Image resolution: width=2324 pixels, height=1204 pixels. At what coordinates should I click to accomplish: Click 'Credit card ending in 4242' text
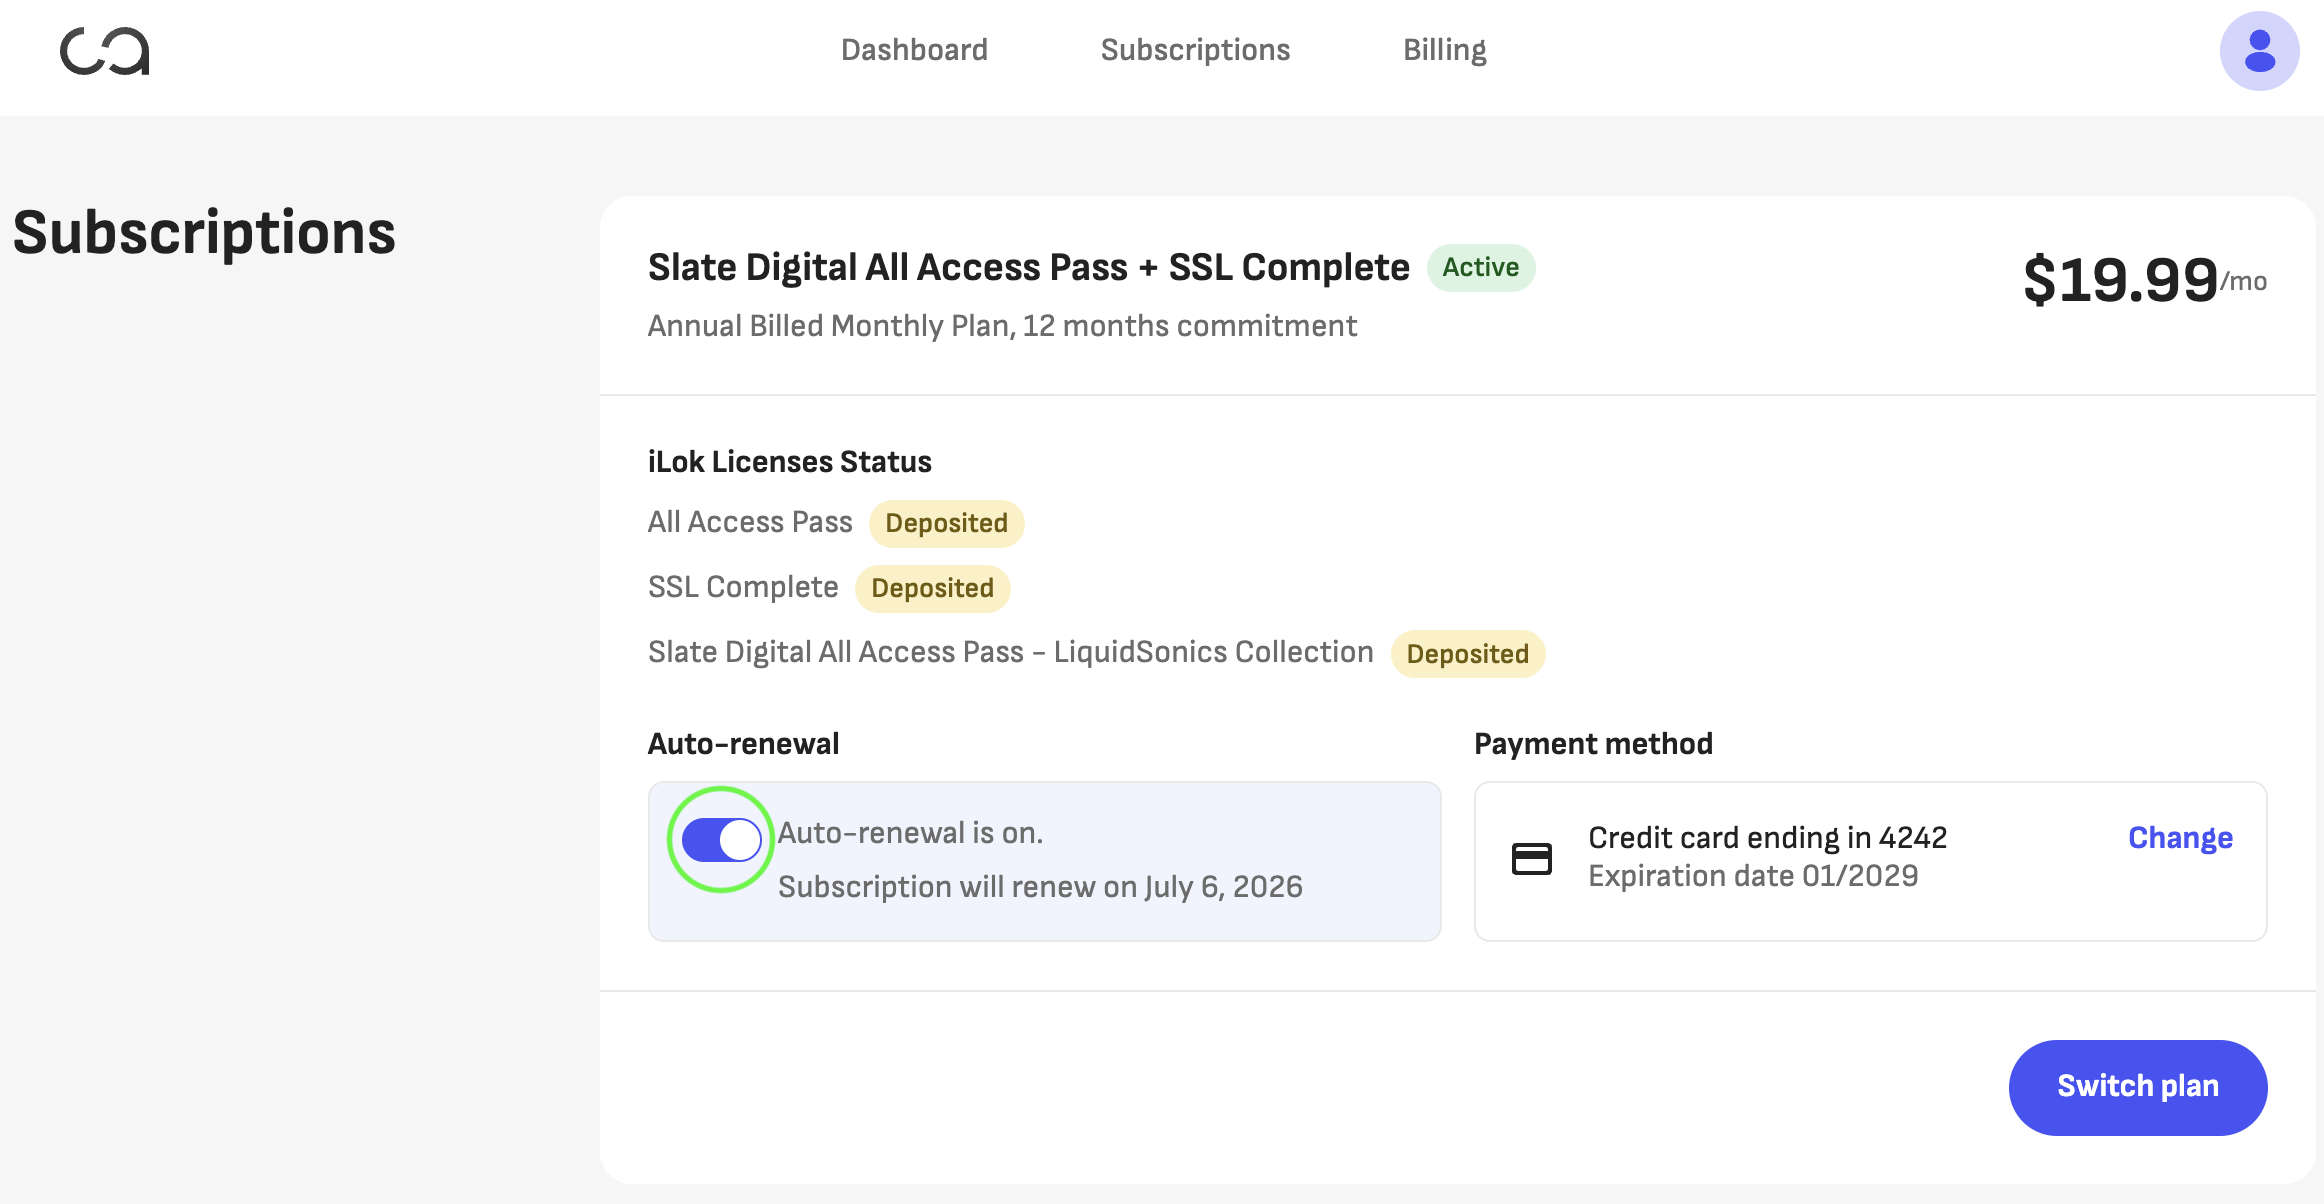(x=1767, y=837)
